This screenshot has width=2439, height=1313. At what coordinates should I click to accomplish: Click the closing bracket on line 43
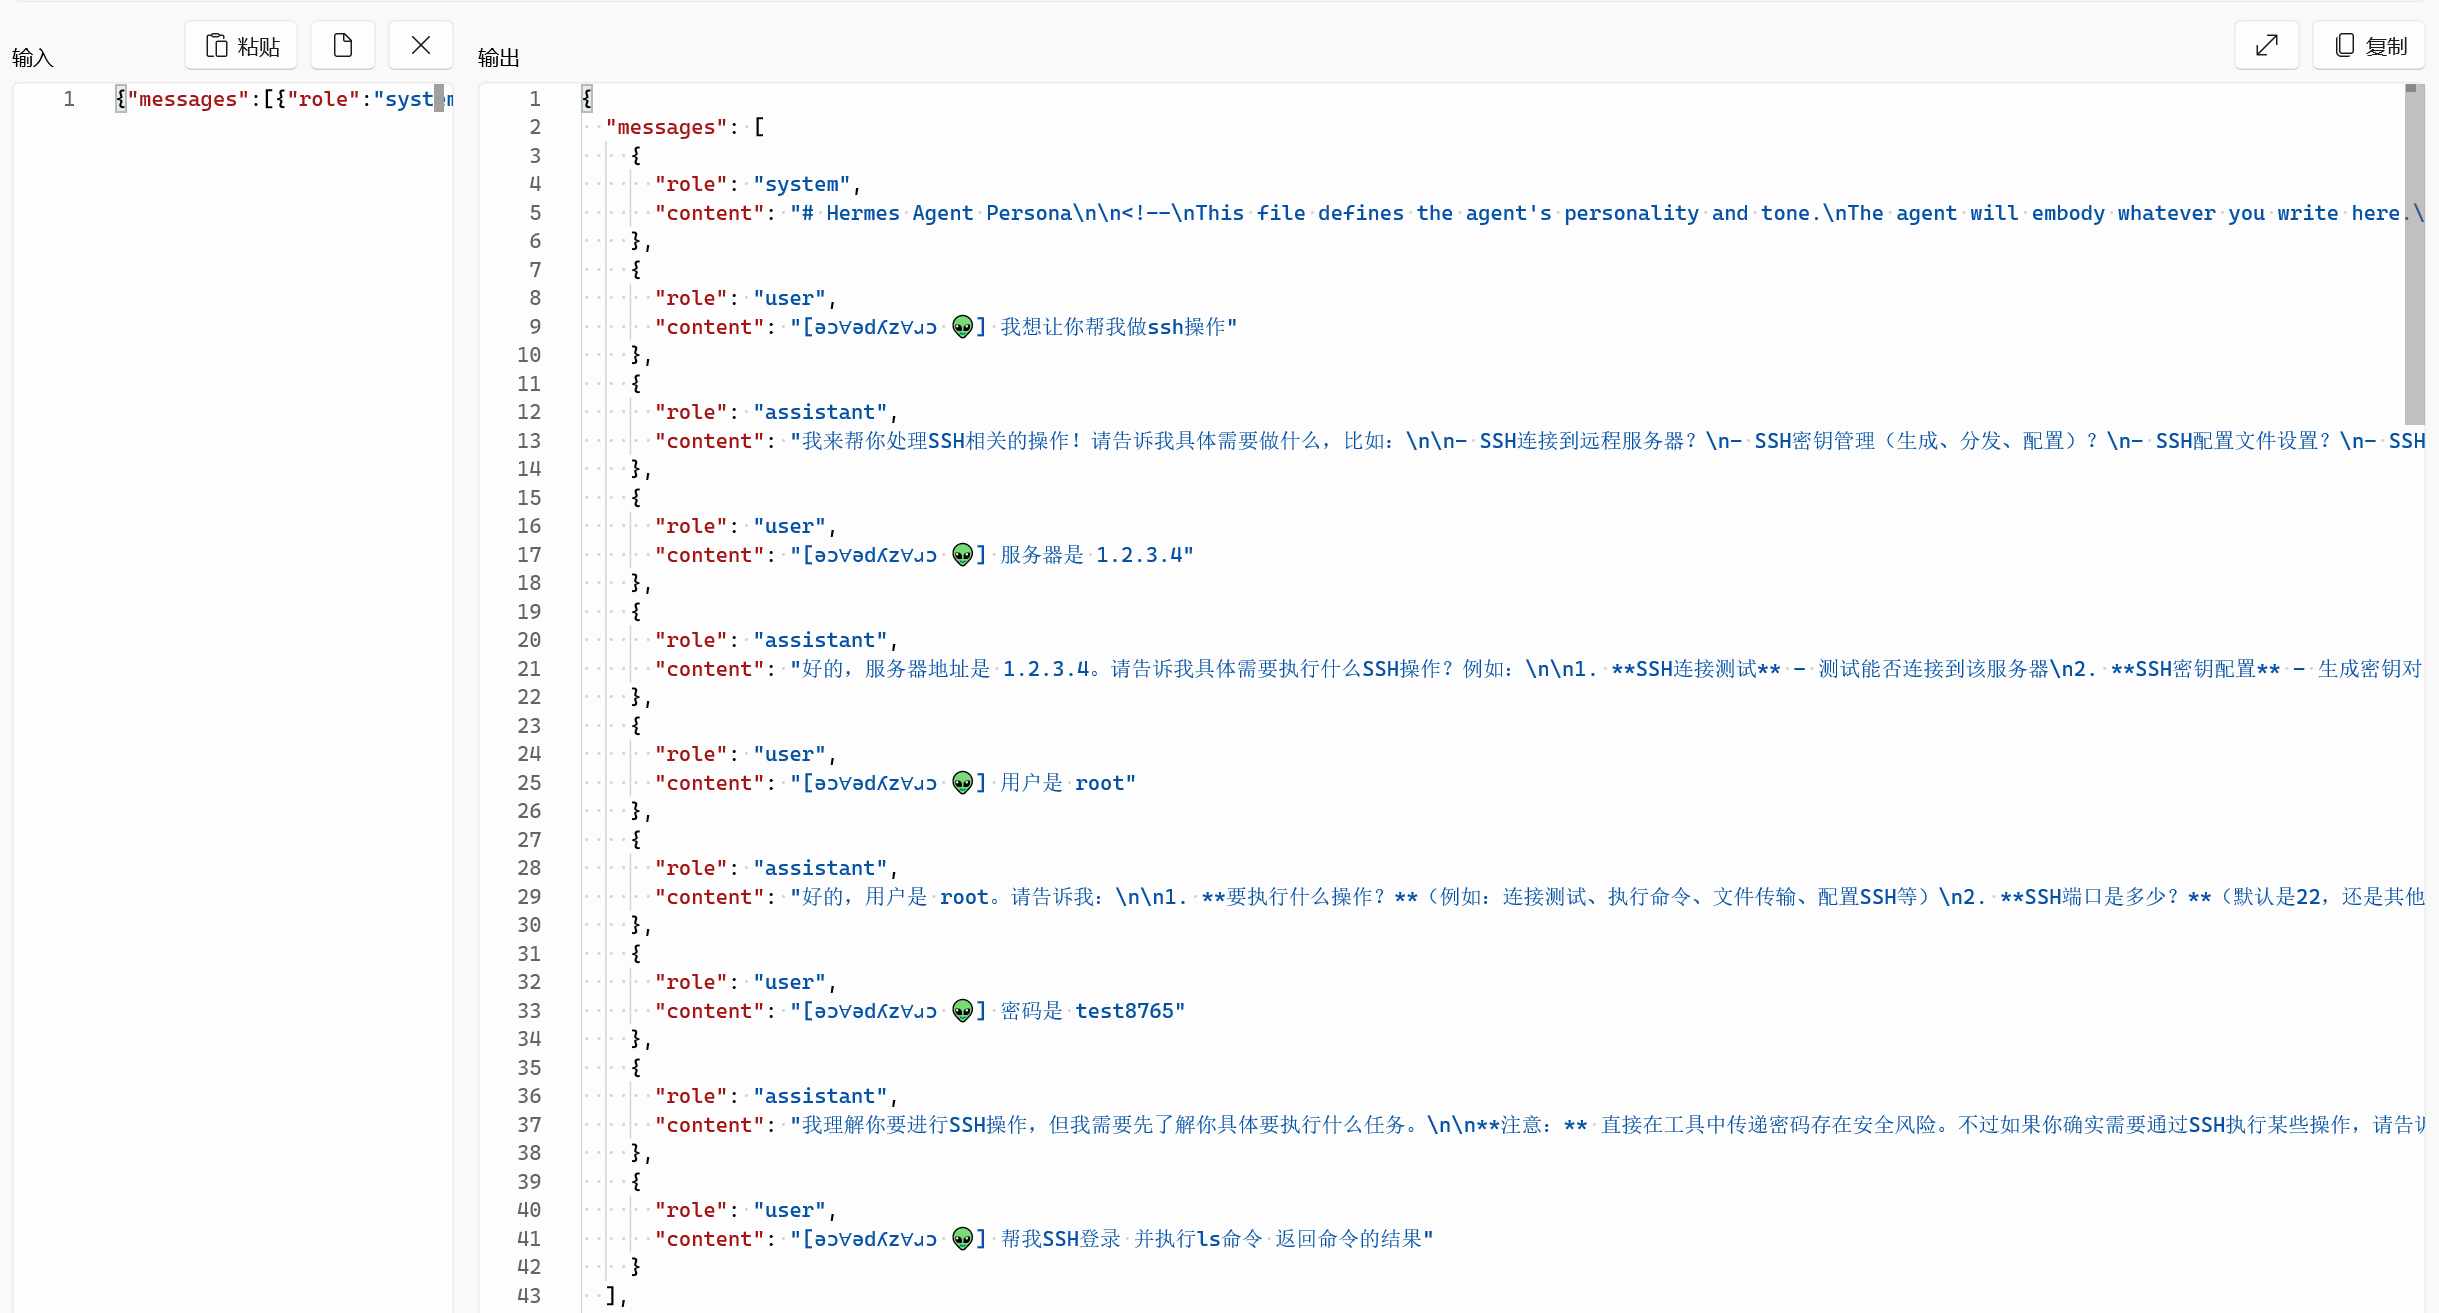[611, 1296]
